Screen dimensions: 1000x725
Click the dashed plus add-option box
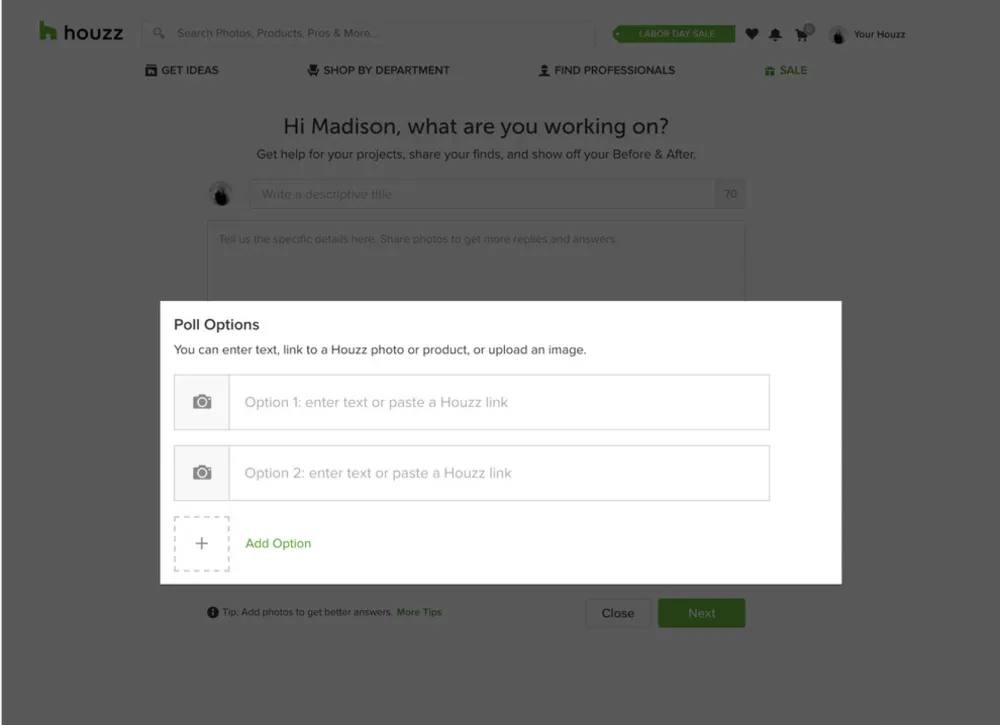click(x=202, y=544)
